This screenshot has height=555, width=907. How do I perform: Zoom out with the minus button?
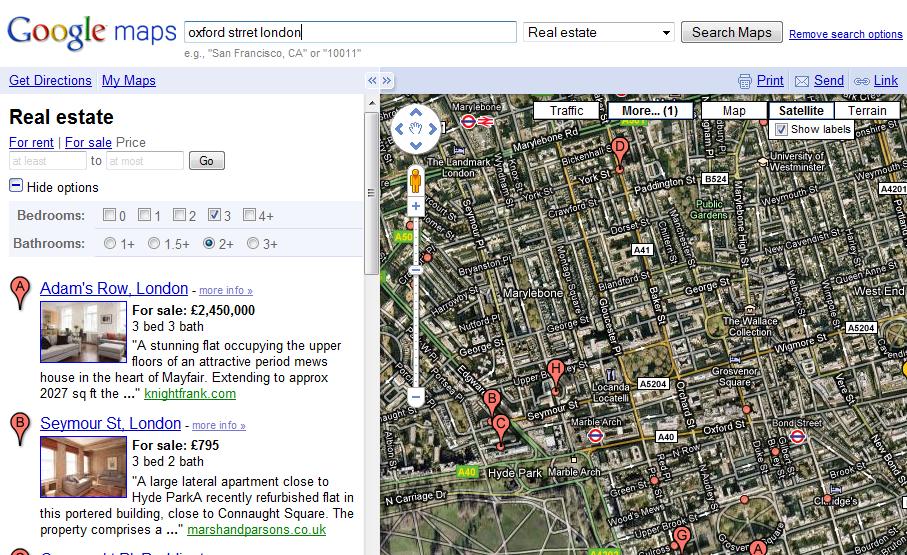pos(416,397)
